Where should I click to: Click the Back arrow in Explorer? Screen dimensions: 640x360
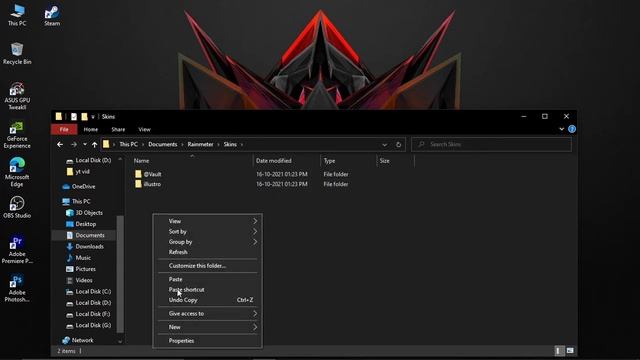pyautogui.click(x=60, y=144)
